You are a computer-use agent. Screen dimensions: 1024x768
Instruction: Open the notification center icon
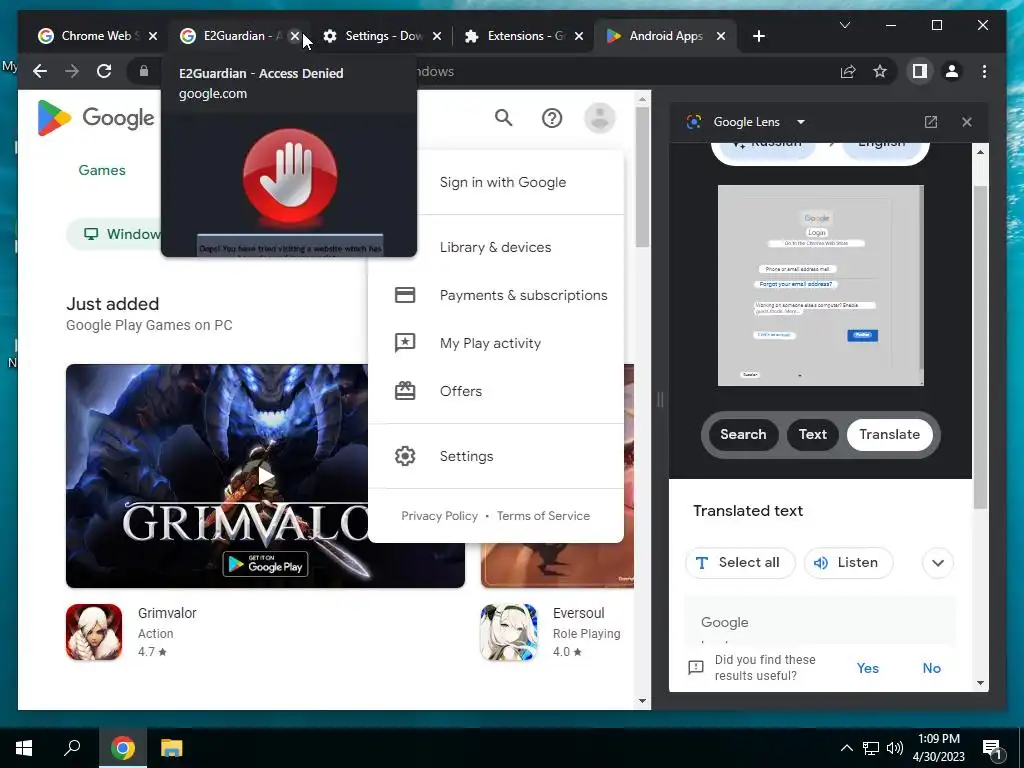(x=991, y=748)
